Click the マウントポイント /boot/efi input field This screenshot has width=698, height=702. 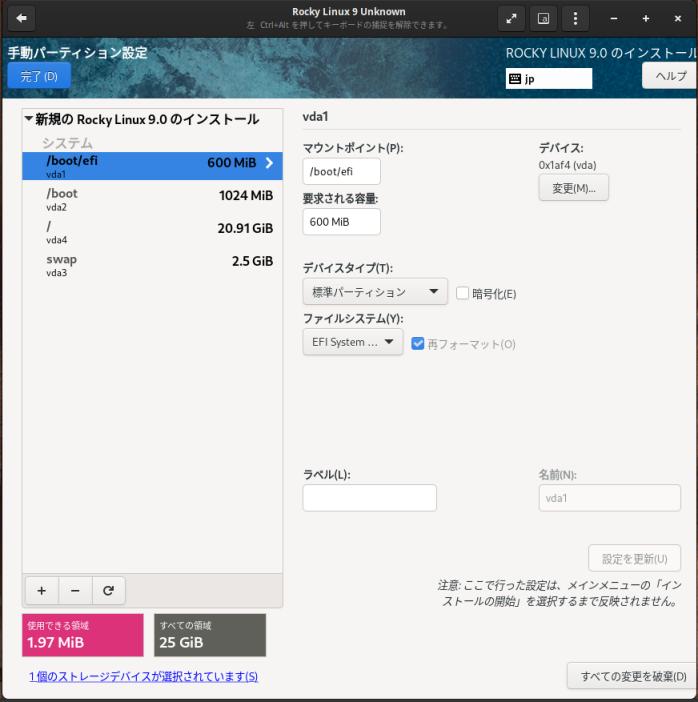(x=342, y=171)
